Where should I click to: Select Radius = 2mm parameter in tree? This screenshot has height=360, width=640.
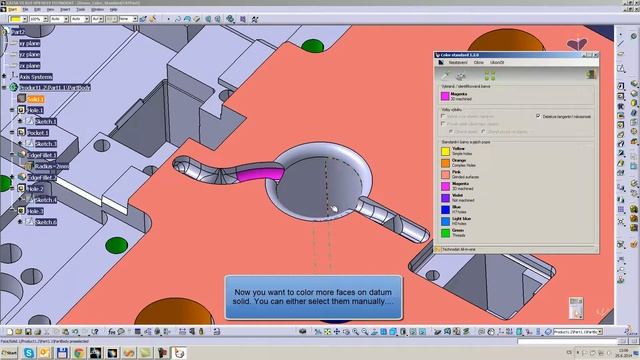(x=51, y=167)
